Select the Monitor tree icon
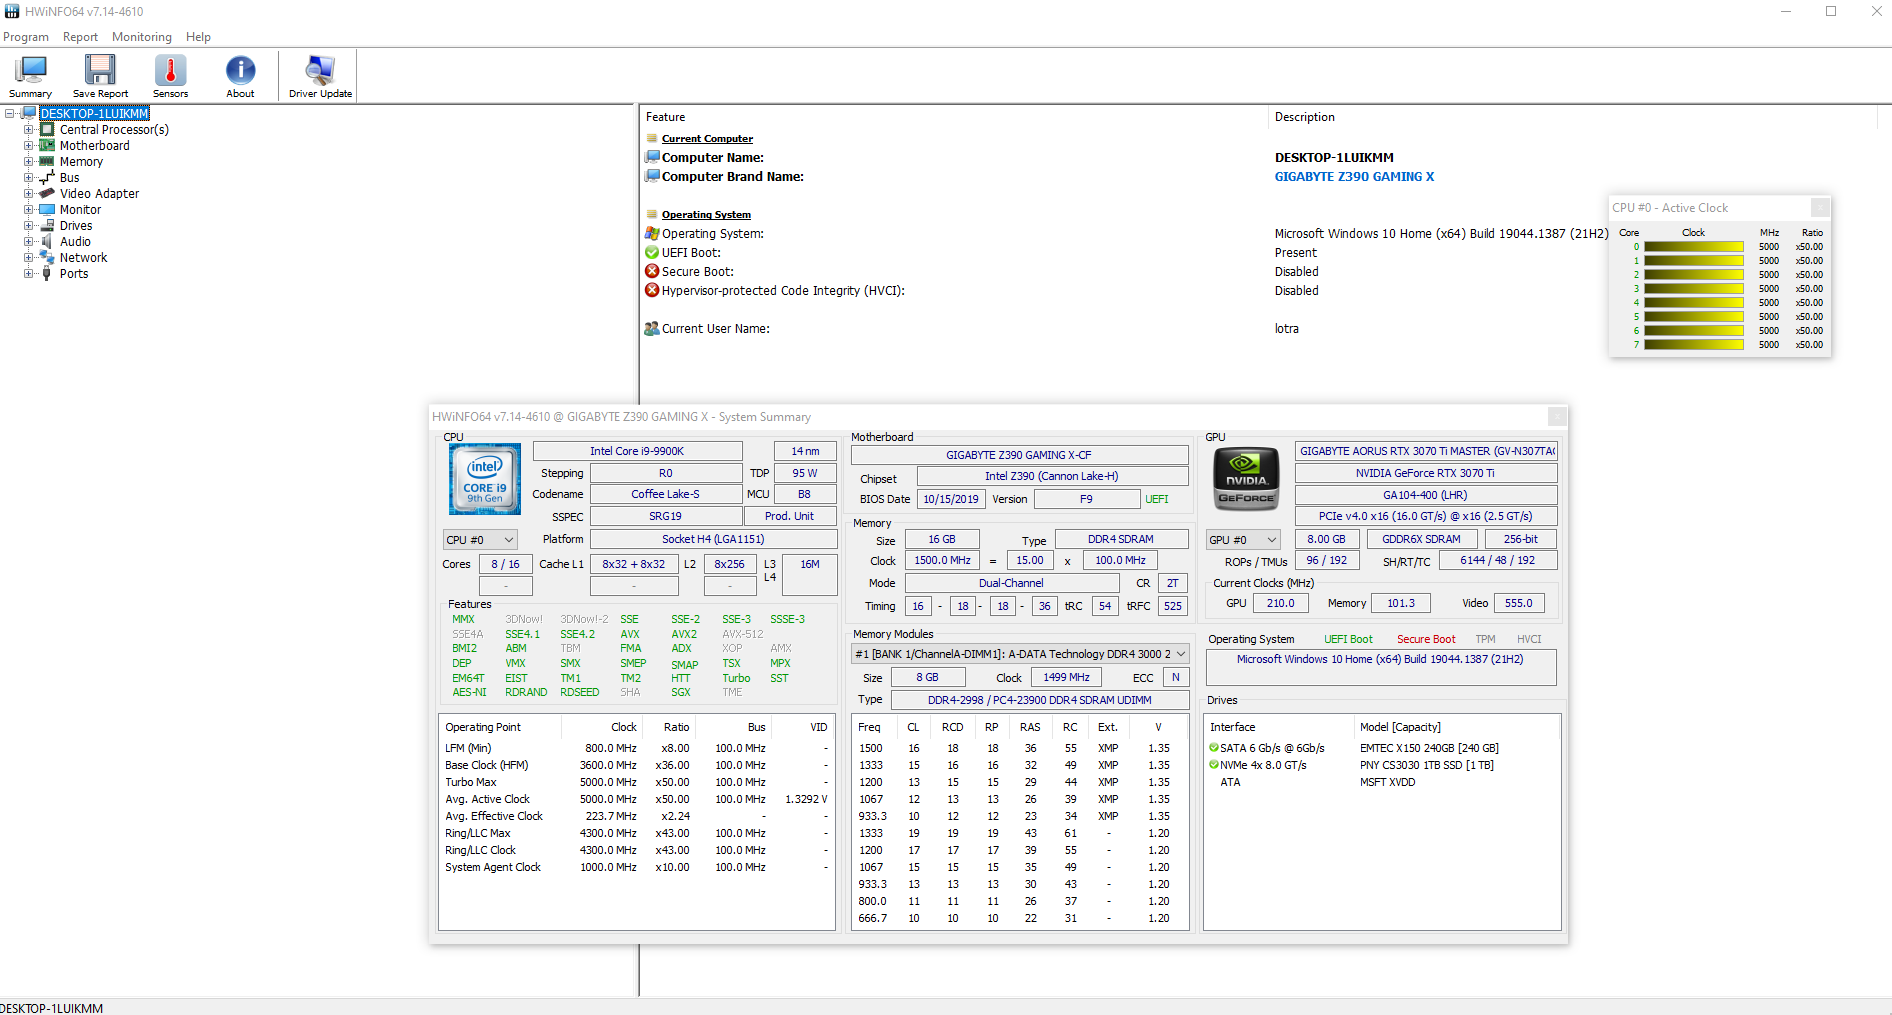Screen dimensions: 1892x1015 (47, 210)
